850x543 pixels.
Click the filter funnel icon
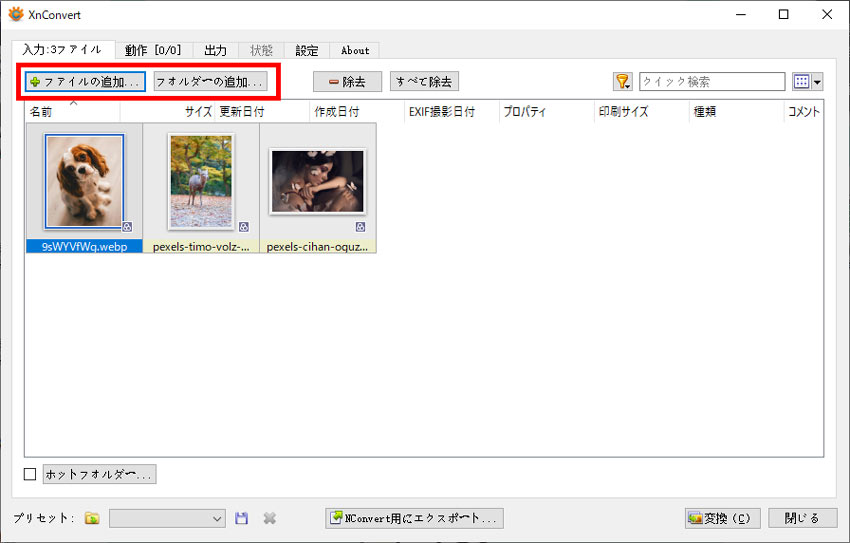(x=622, y=82)
